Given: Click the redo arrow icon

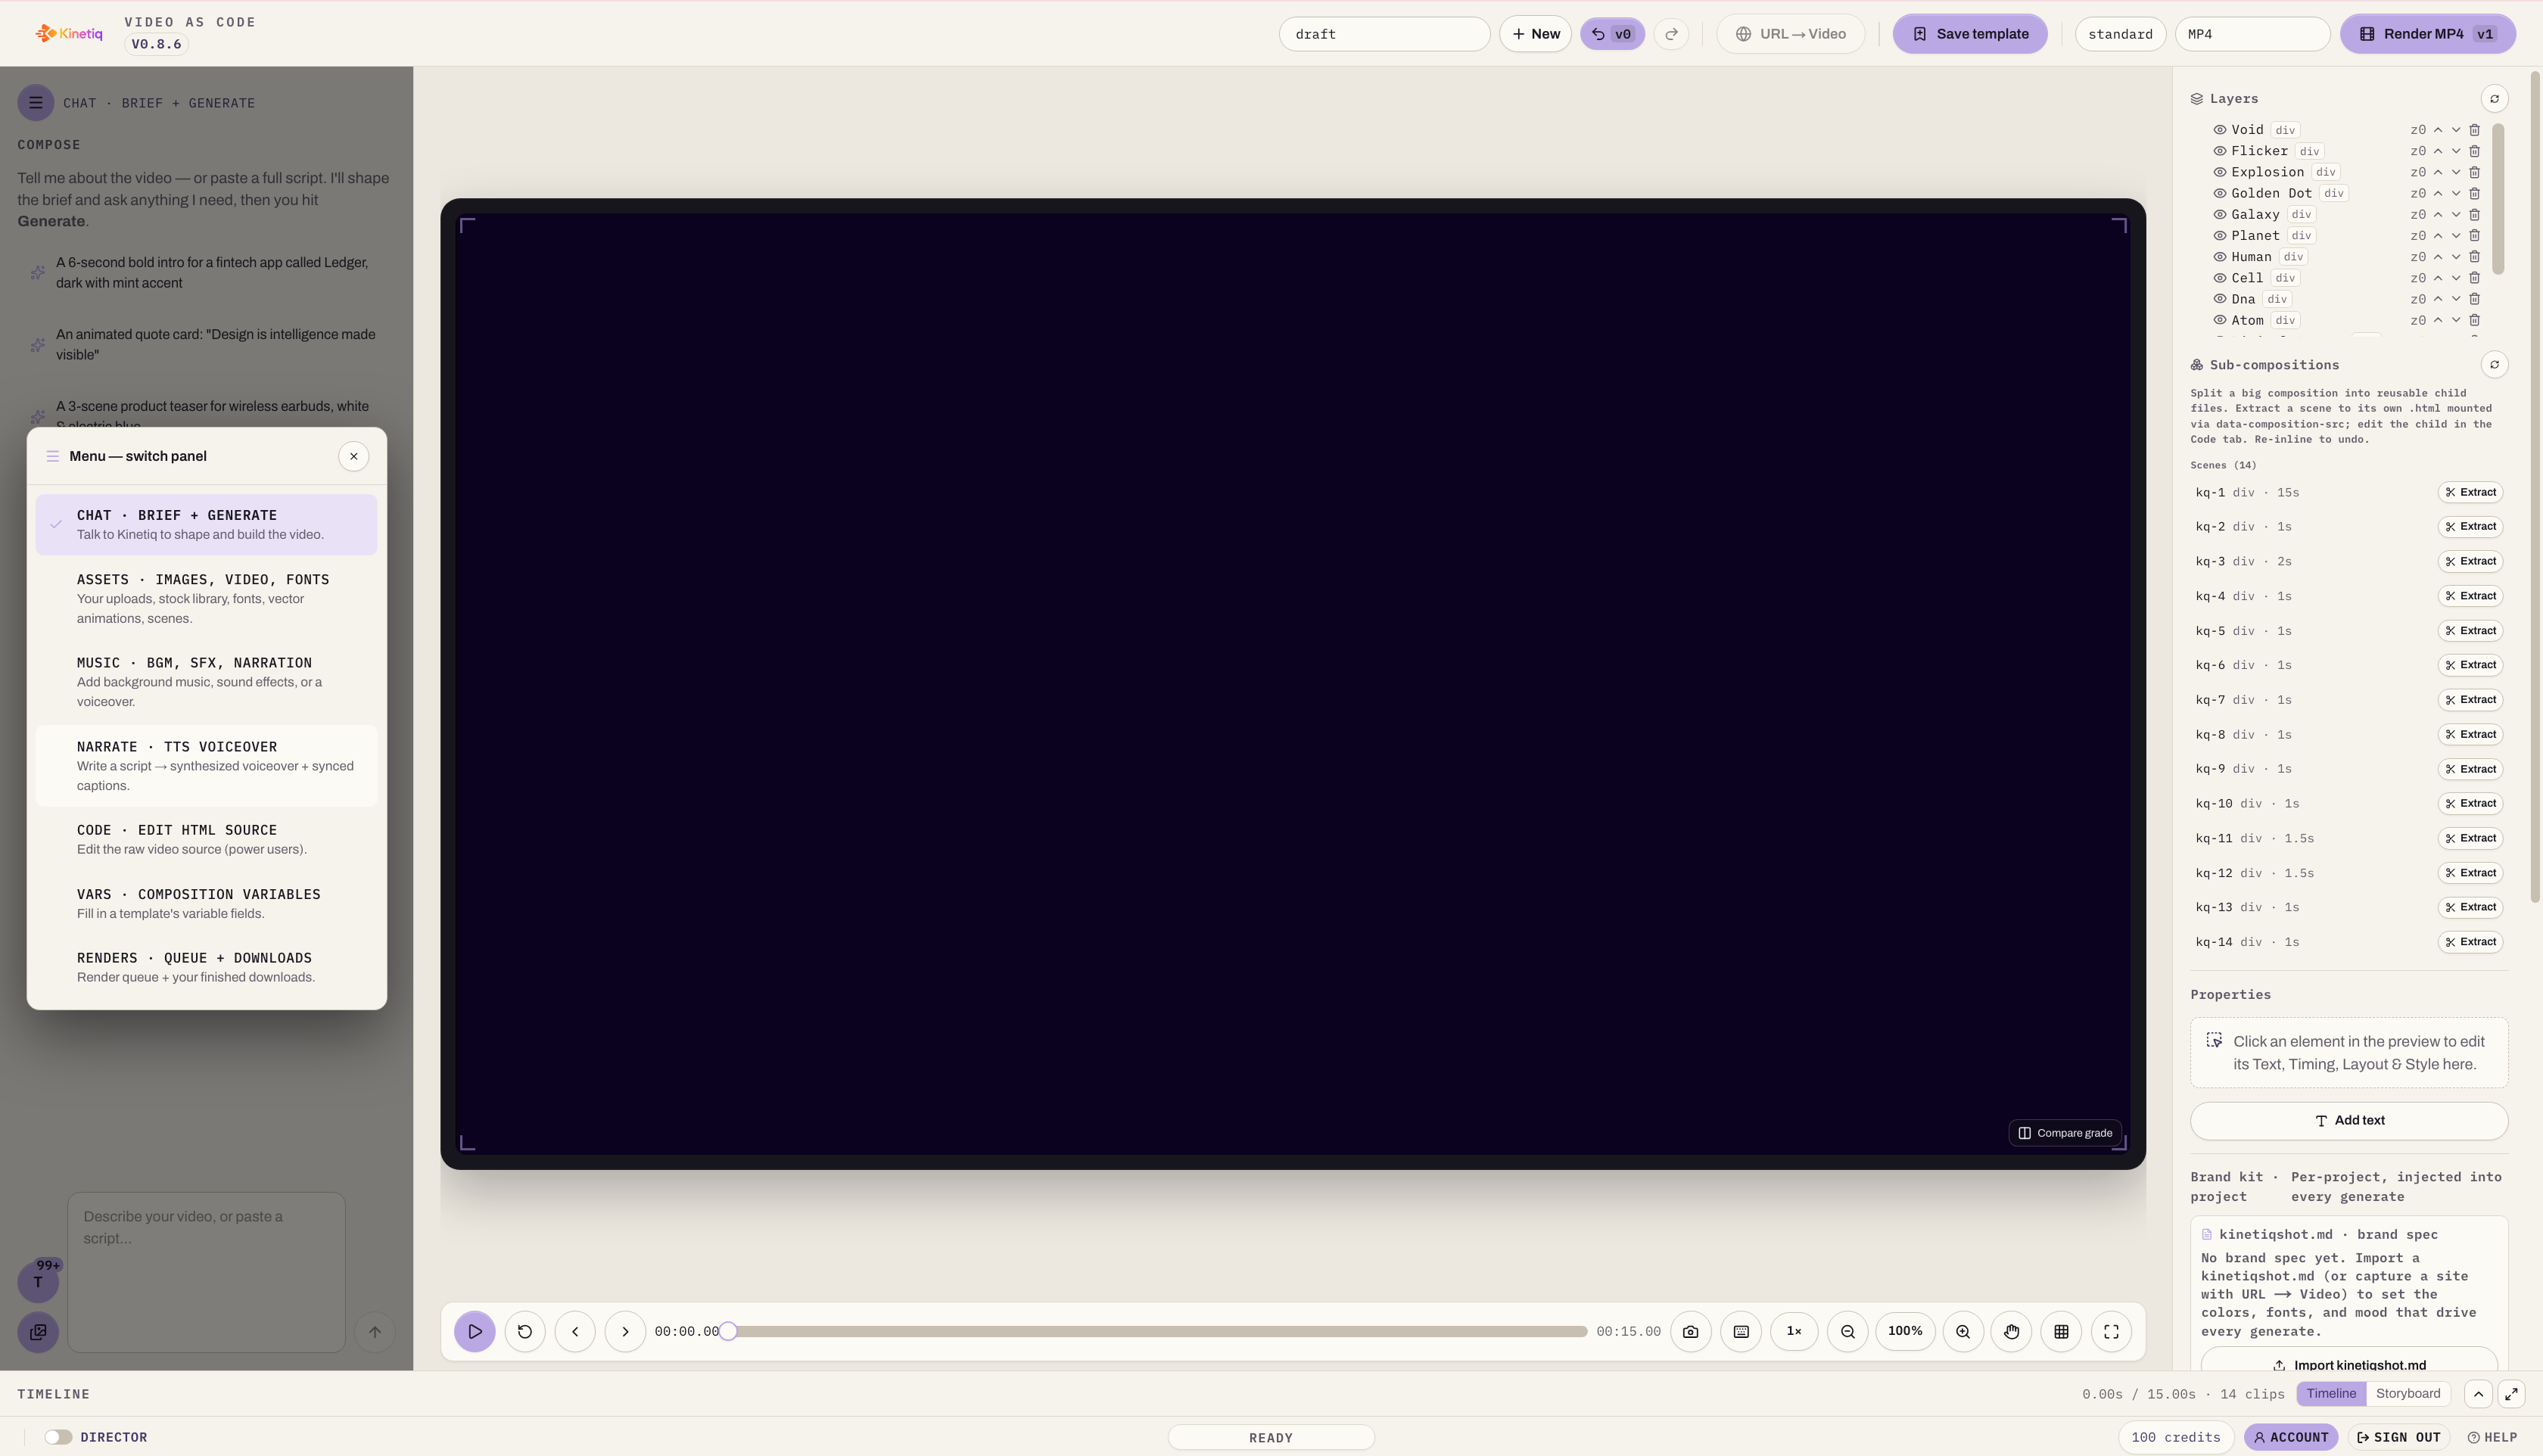Looking at the screenshot, I should (1671, 34).
